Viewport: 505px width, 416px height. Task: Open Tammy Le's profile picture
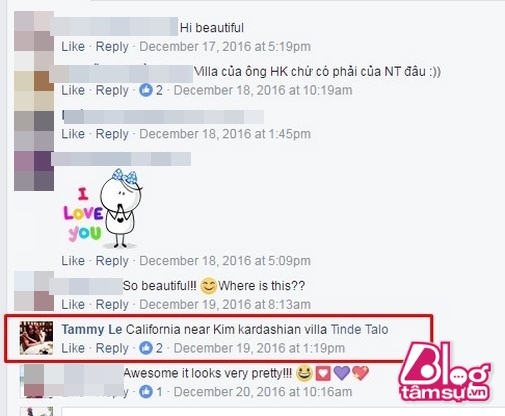(x=36, y=338)
